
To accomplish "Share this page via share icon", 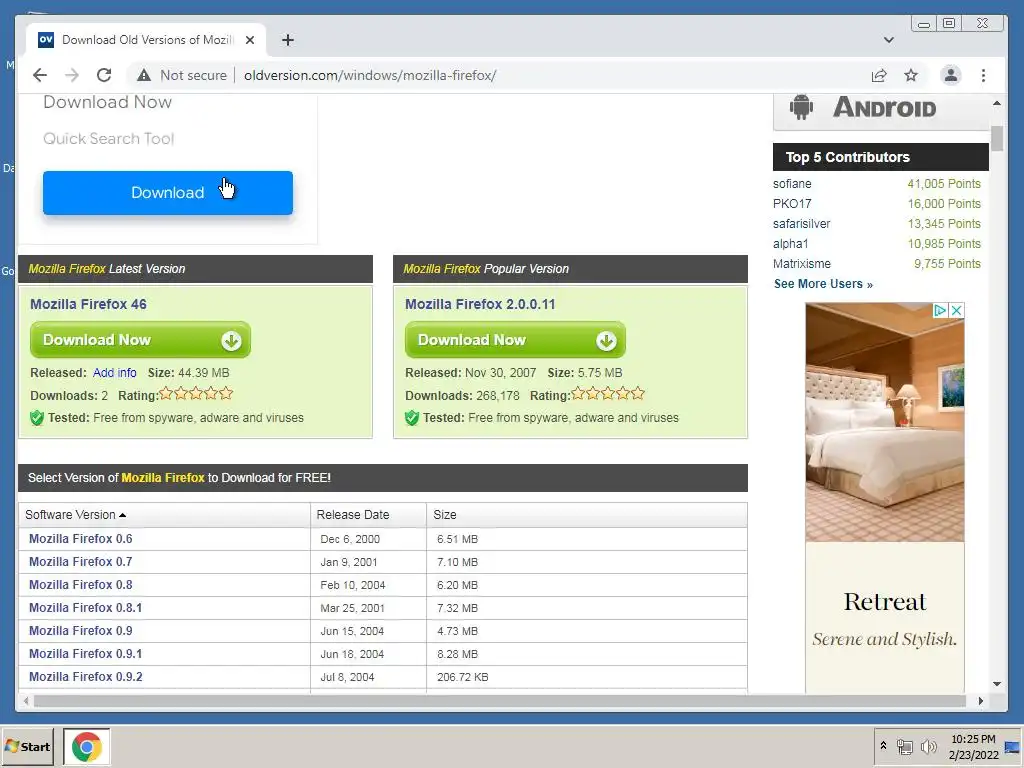I will tap(879, 75).
